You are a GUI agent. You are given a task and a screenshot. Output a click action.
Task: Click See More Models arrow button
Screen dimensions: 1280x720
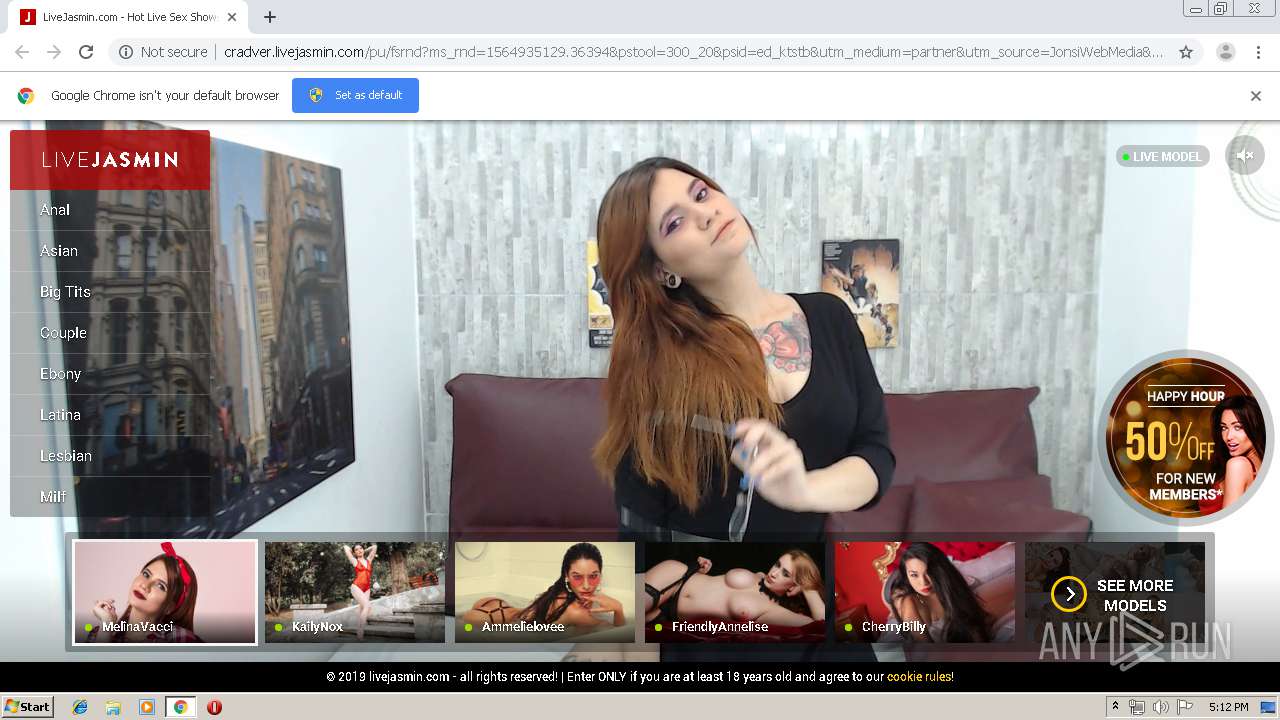[x=1069, y=594]
